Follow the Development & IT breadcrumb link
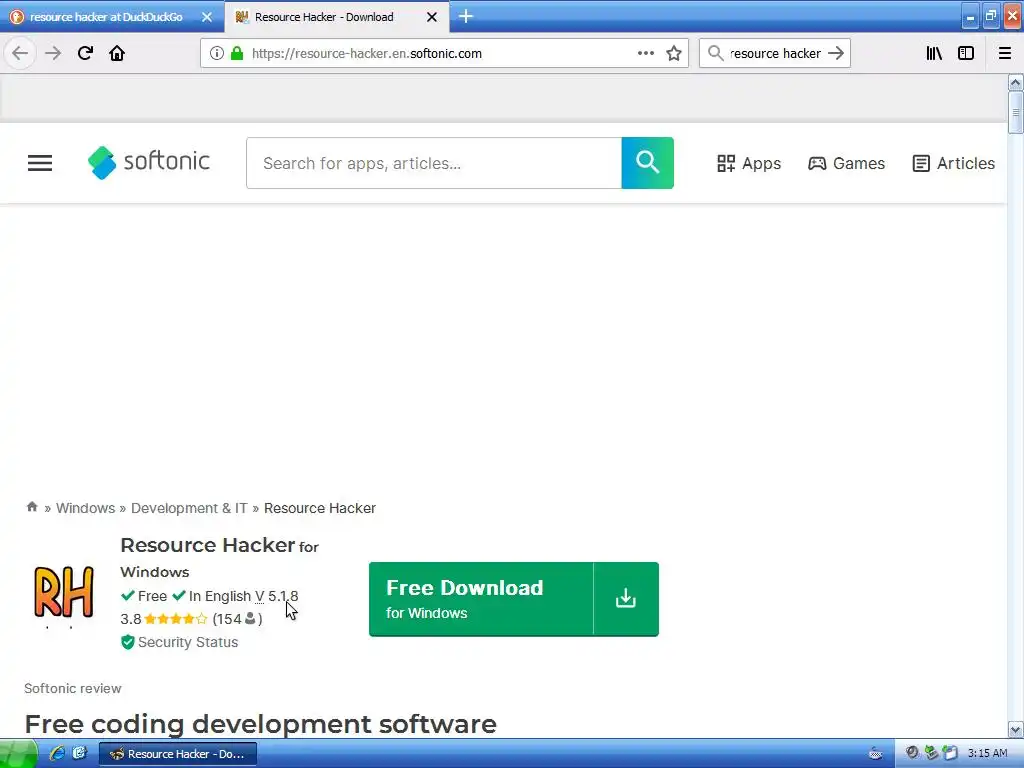This screenshot has width=1024, height=768. pos(189,508)
